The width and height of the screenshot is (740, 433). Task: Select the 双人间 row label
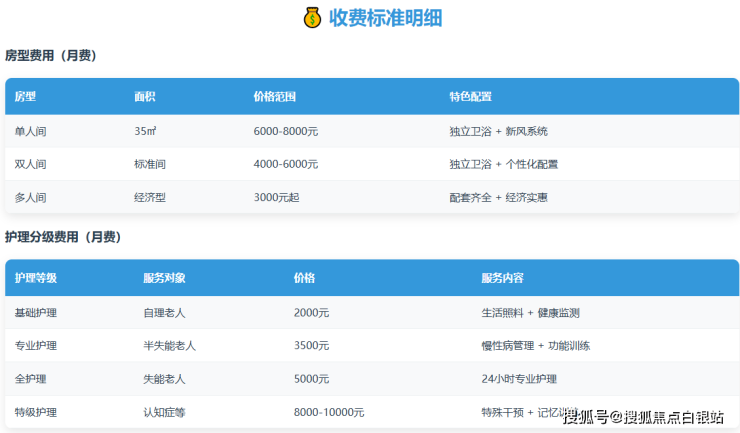point(30,164)
